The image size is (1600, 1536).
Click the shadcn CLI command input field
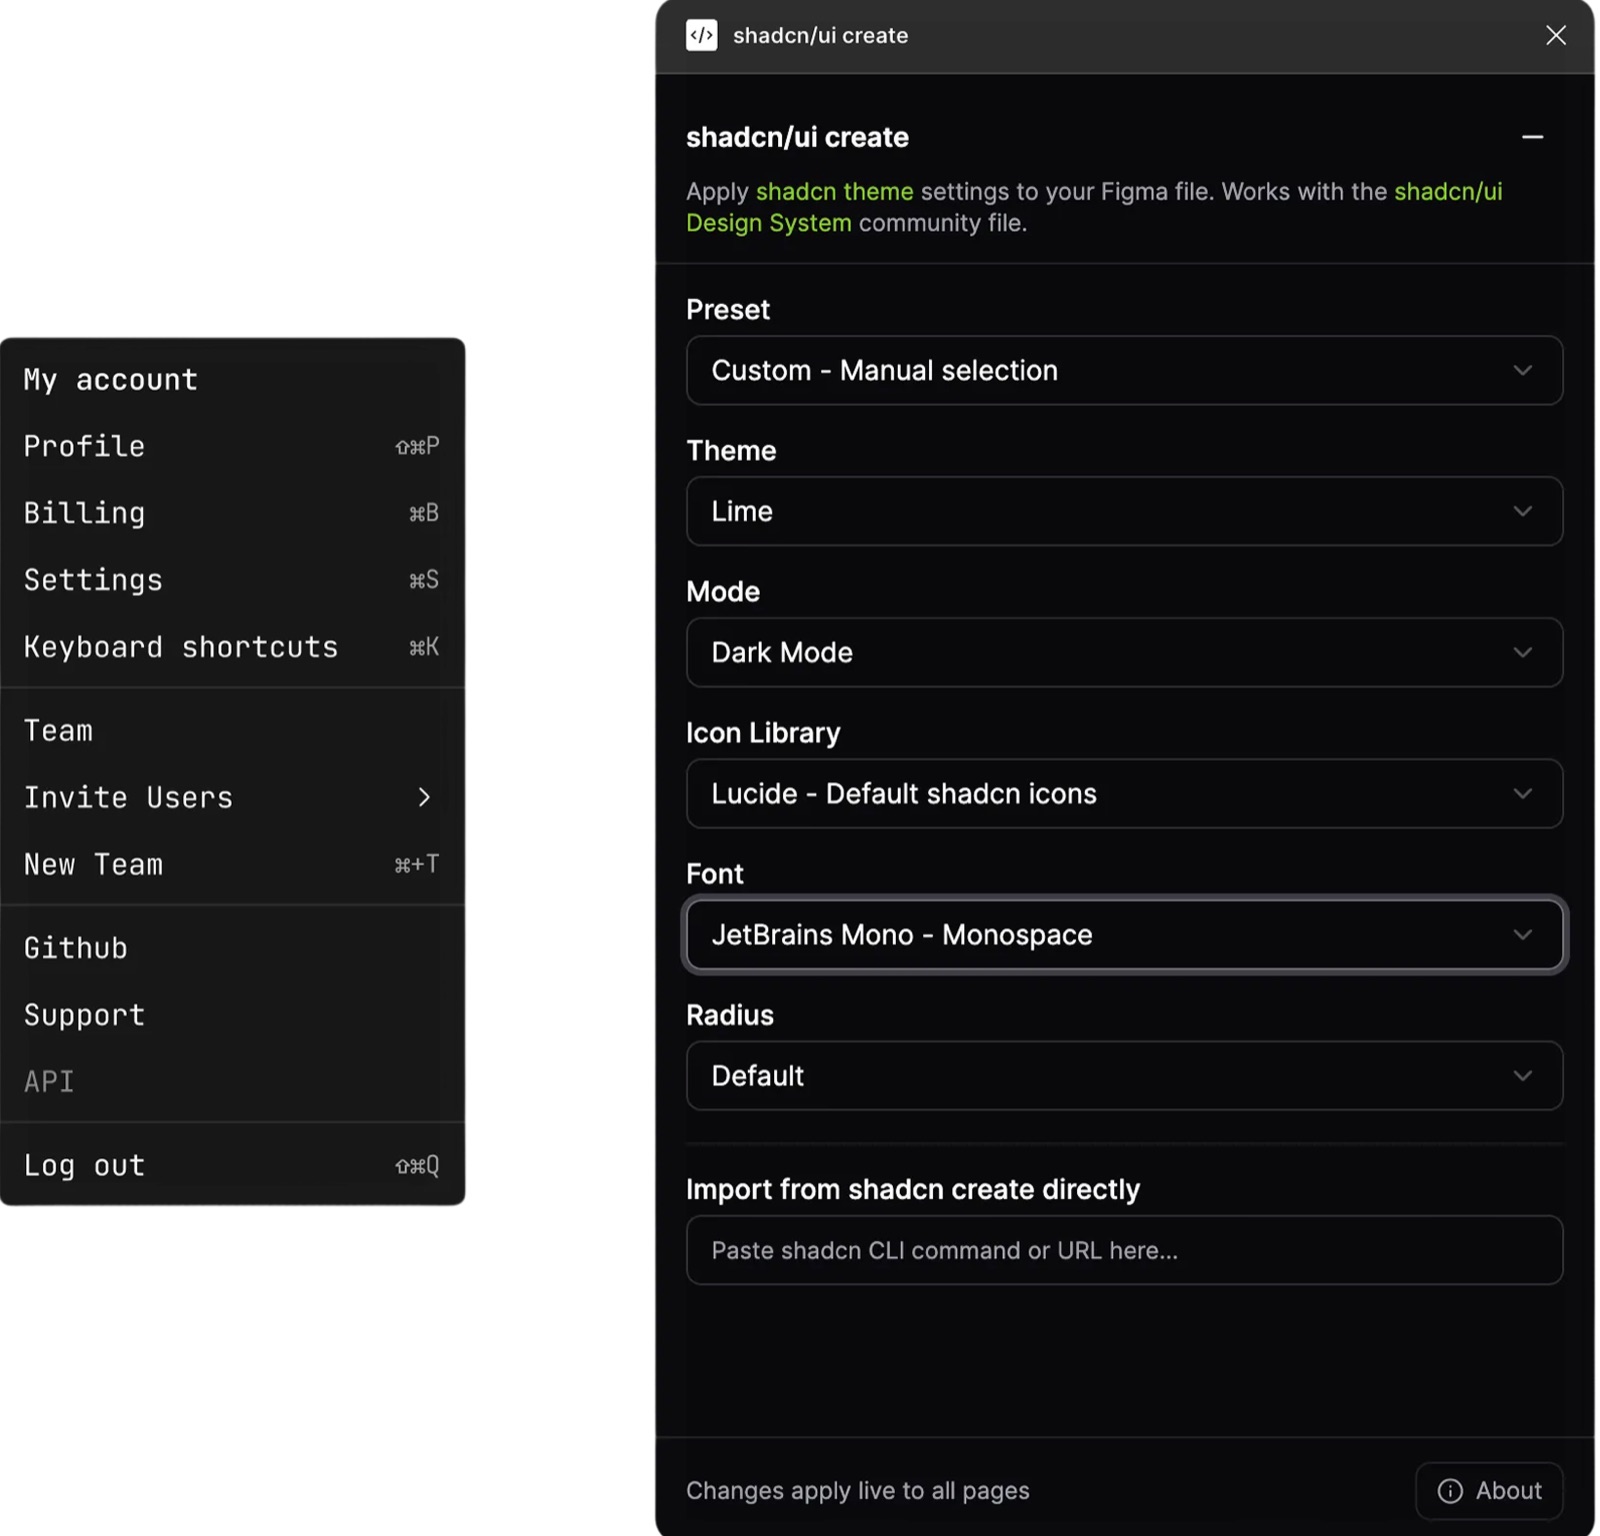point(1124,1250)
